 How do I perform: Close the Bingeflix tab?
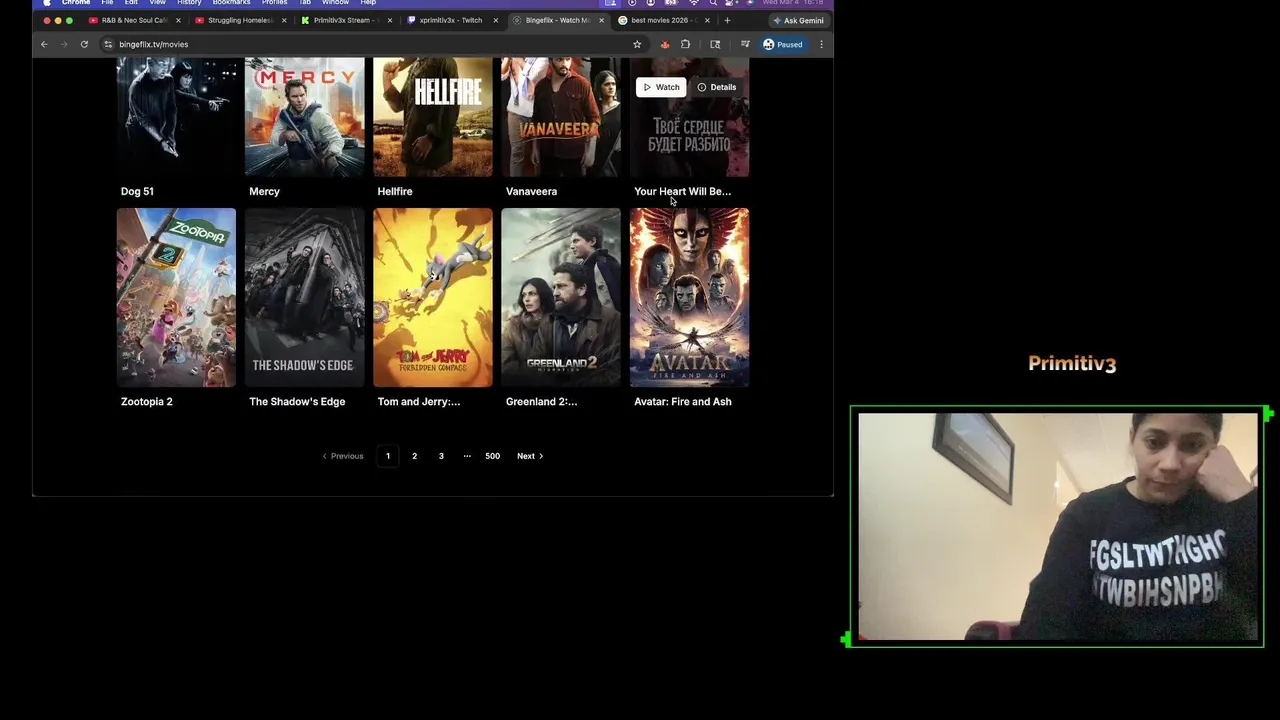tap(601, 20)
